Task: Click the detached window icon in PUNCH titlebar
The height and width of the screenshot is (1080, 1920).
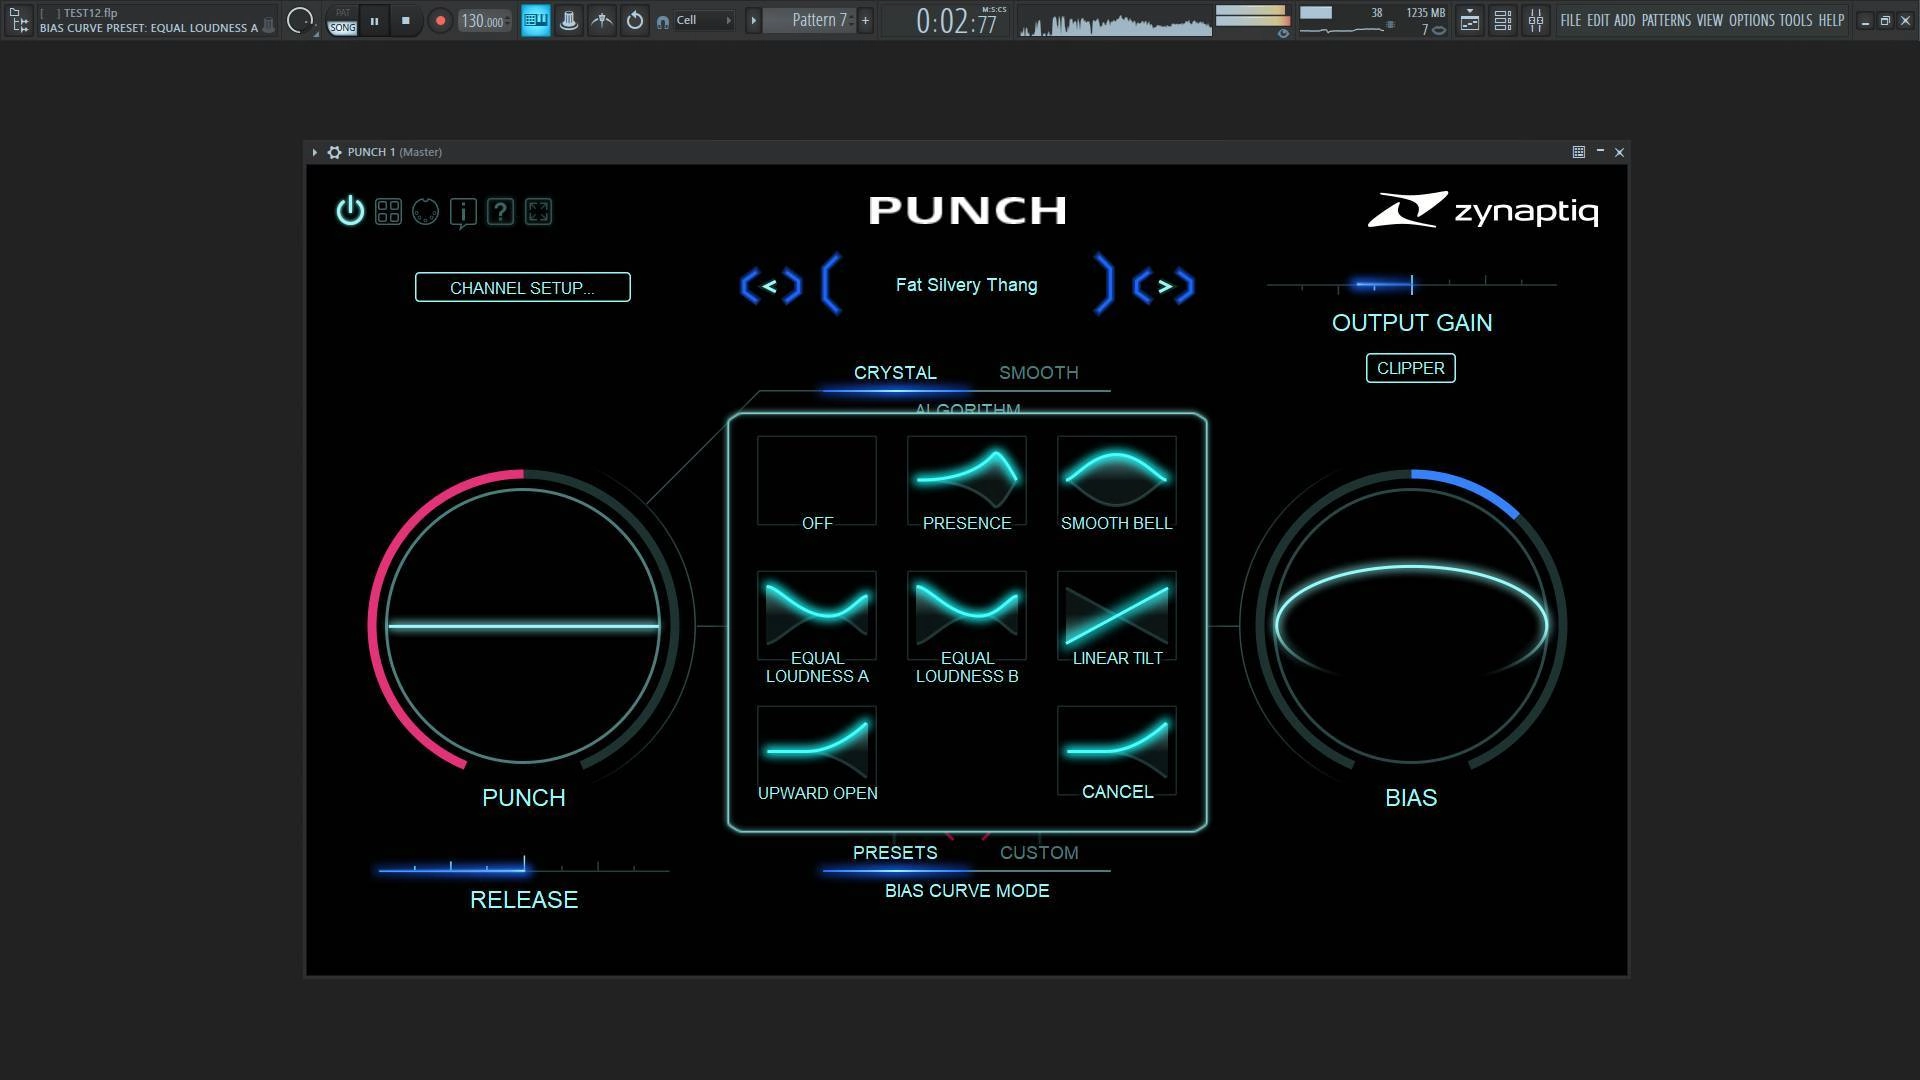Action: [1578, 152]
